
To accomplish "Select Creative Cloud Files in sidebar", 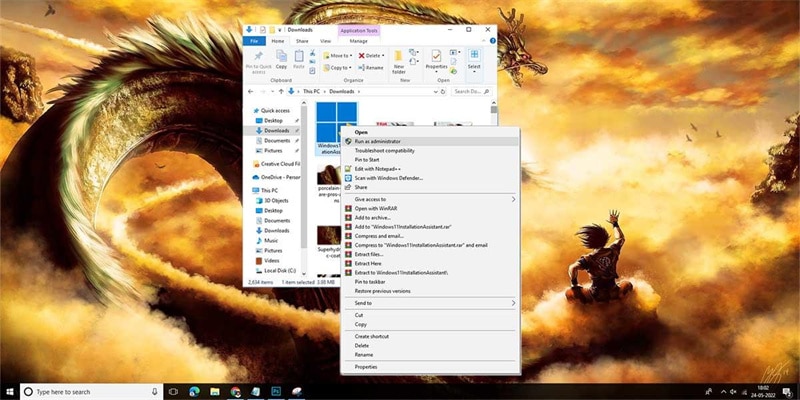I will [x=276, y=164].
